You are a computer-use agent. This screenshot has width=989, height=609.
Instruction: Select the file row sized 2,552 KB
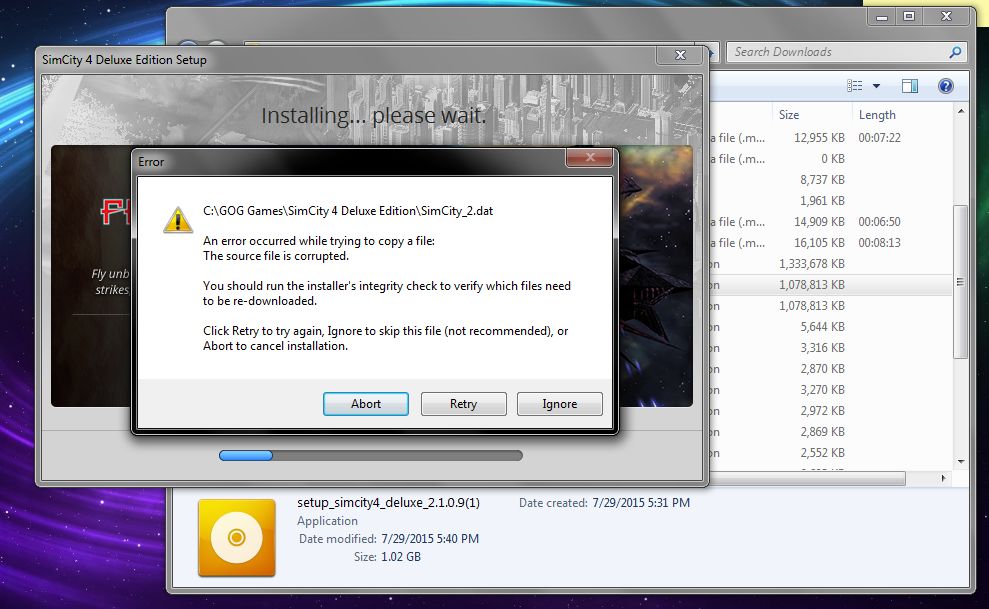click(831, 453)
